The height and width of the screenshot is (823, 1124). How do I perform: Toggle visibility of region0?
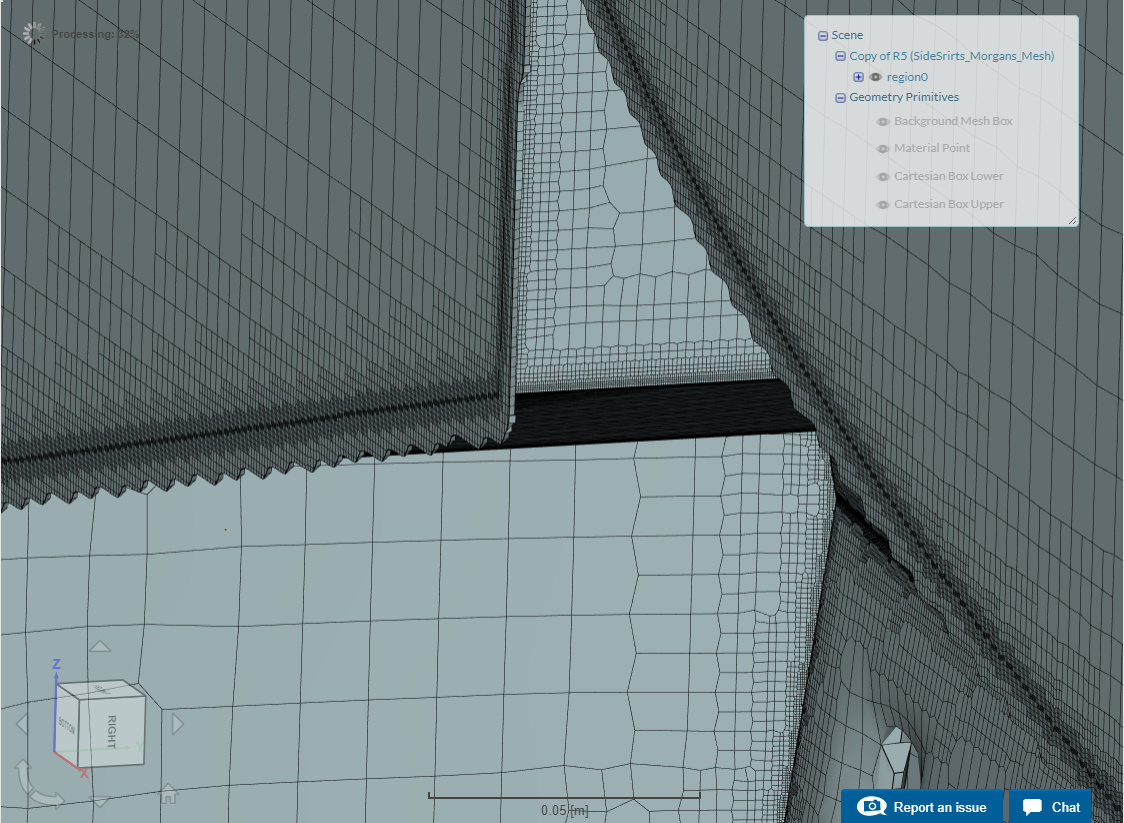coord(875,76)
